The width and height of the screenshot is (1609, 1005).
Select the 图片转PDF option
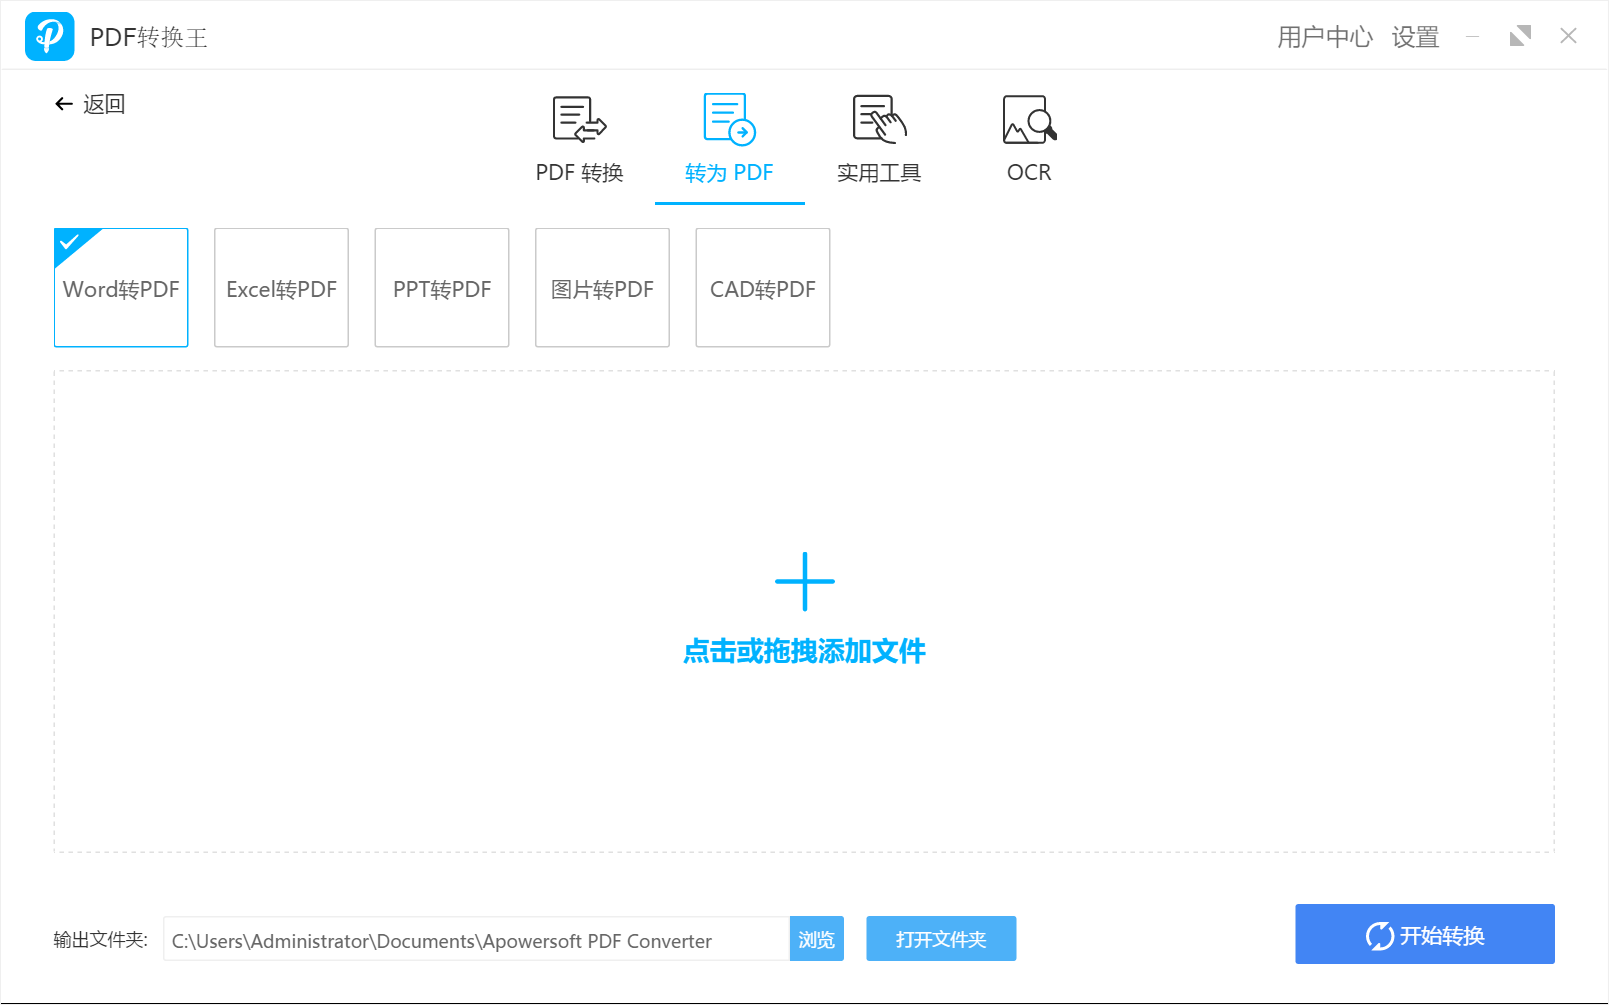[x=602, y=288]
